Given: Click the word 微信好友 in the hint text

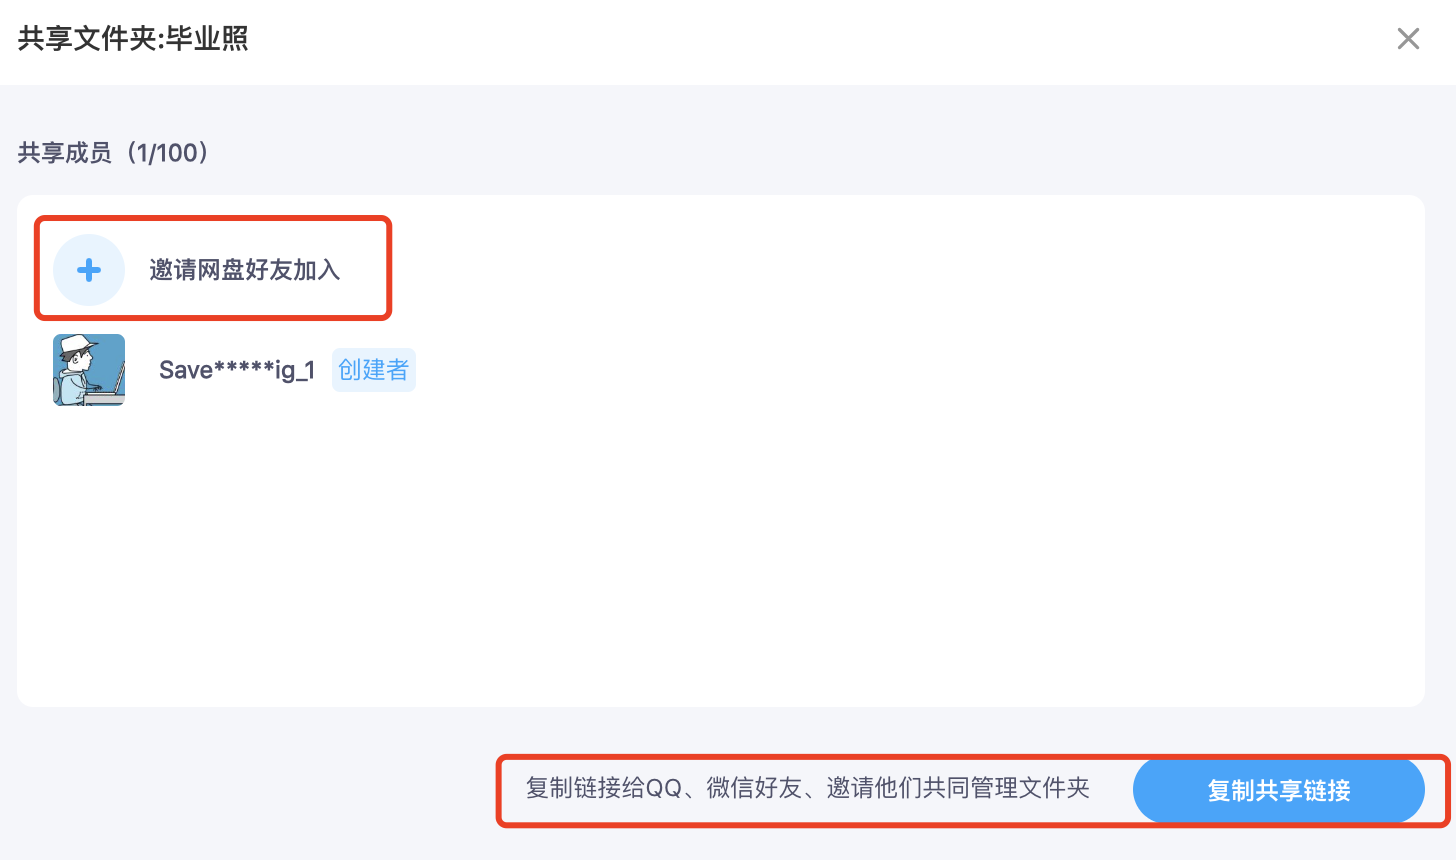Looking at the screenshot, I should coord(754,788).
